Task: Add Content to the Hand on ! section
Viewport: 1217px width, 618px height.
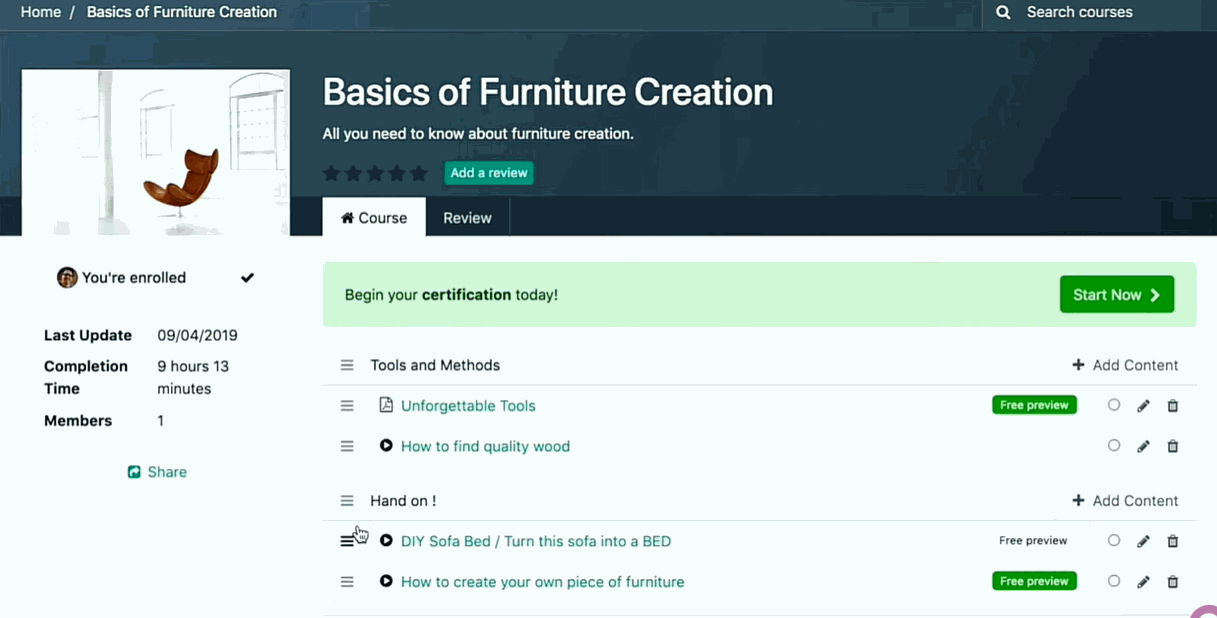Action: point(1125,501)
